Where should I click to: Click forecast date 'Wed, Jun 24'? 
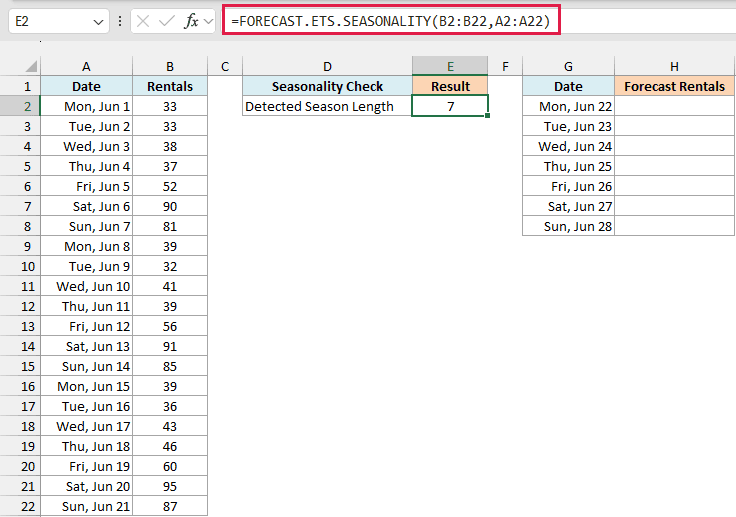pos(568,147)
